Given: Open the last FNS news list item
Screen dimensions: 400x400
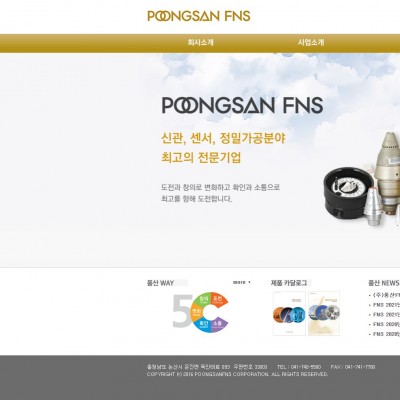Looking at the screenshot, I should [385, 334].
